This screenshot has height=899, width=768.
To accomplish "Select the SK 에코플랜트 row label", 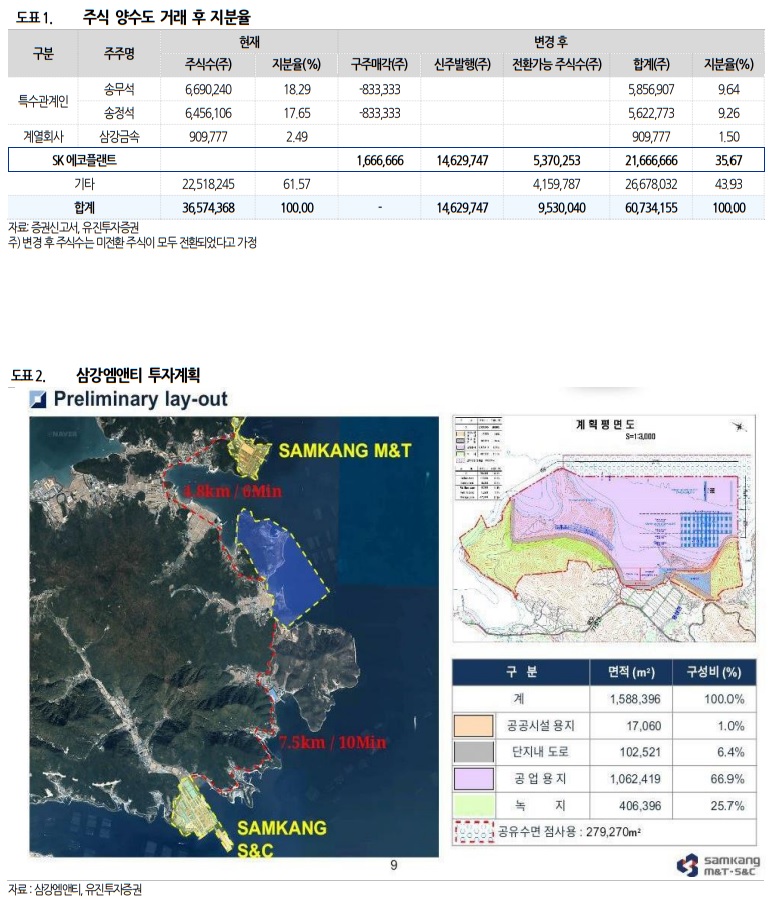I will 84,160.
